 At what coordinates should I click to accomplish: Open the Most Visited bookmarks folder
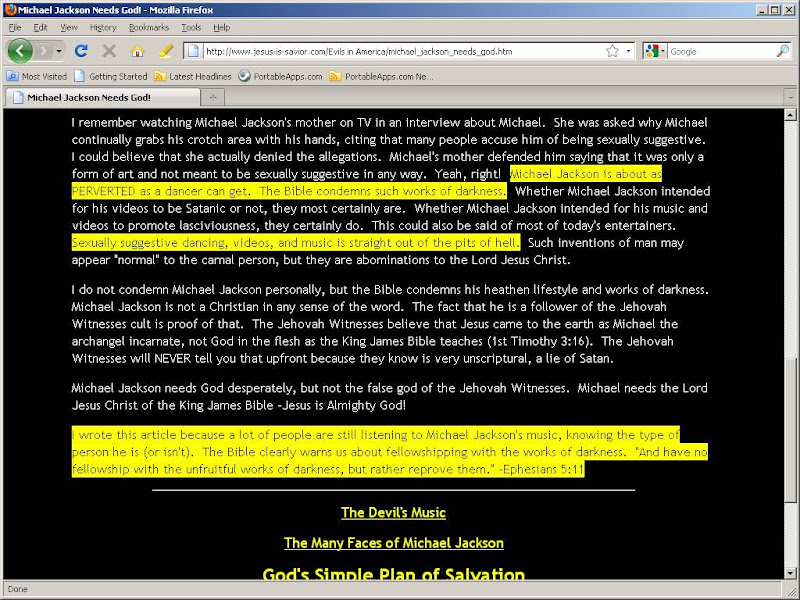[37, 77]
